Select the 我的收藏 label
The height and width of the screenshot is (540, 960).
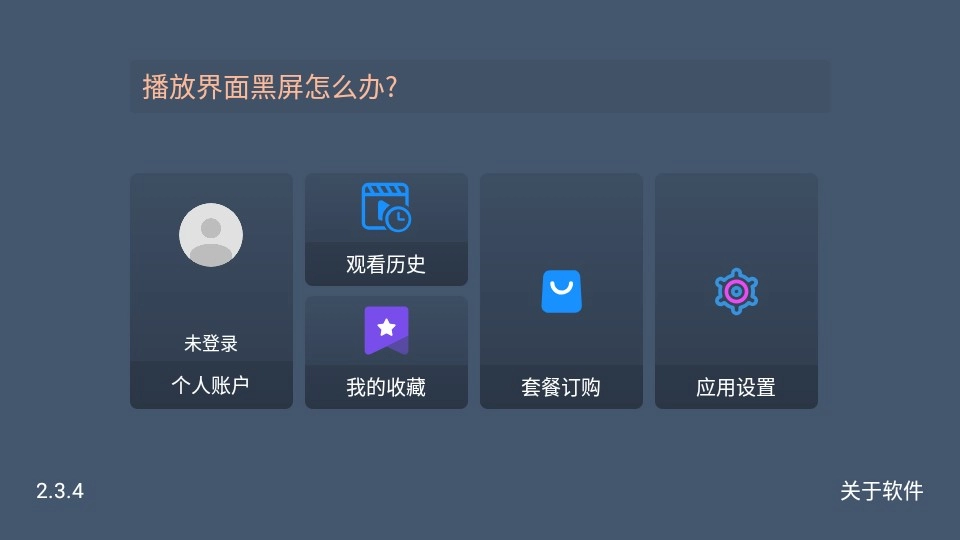pos(386,387)
